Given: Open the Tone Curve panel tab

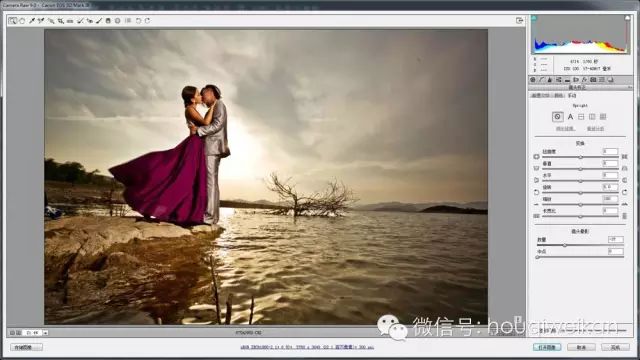Looking at the screenshot, I should coord(541,80).
